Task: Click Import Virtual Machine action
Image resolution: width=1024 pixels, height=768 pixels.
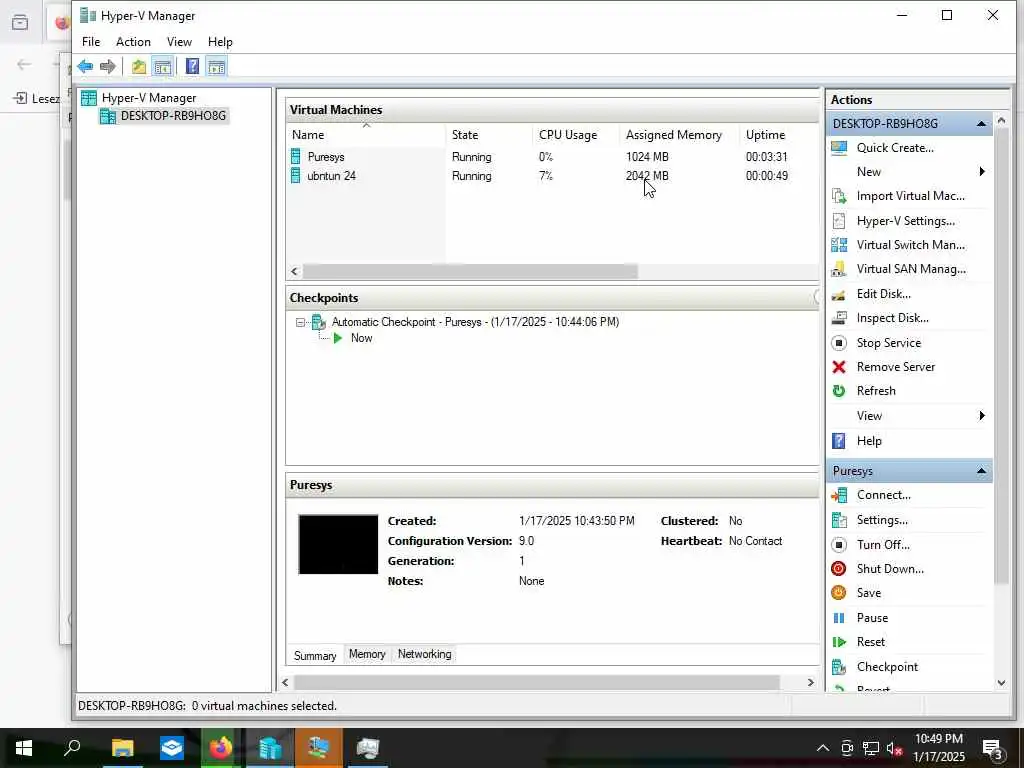Action: (910, 196)
